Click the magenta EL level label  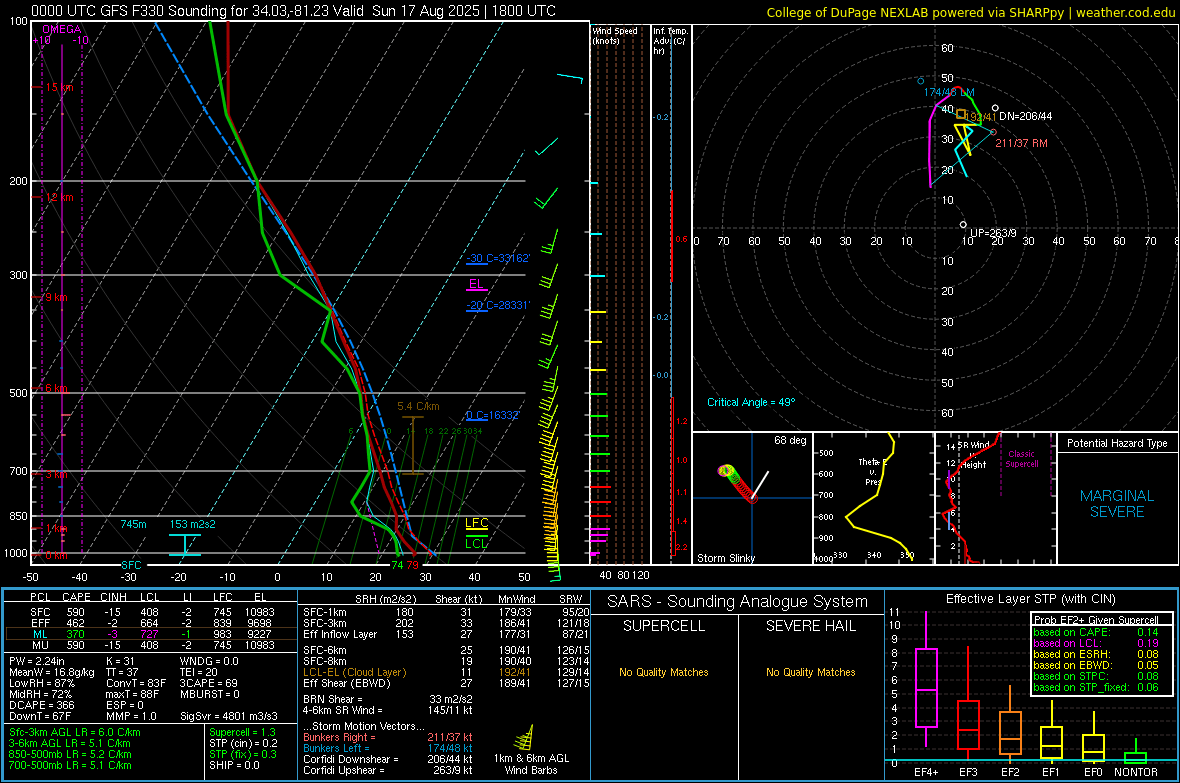pos(476,284)
